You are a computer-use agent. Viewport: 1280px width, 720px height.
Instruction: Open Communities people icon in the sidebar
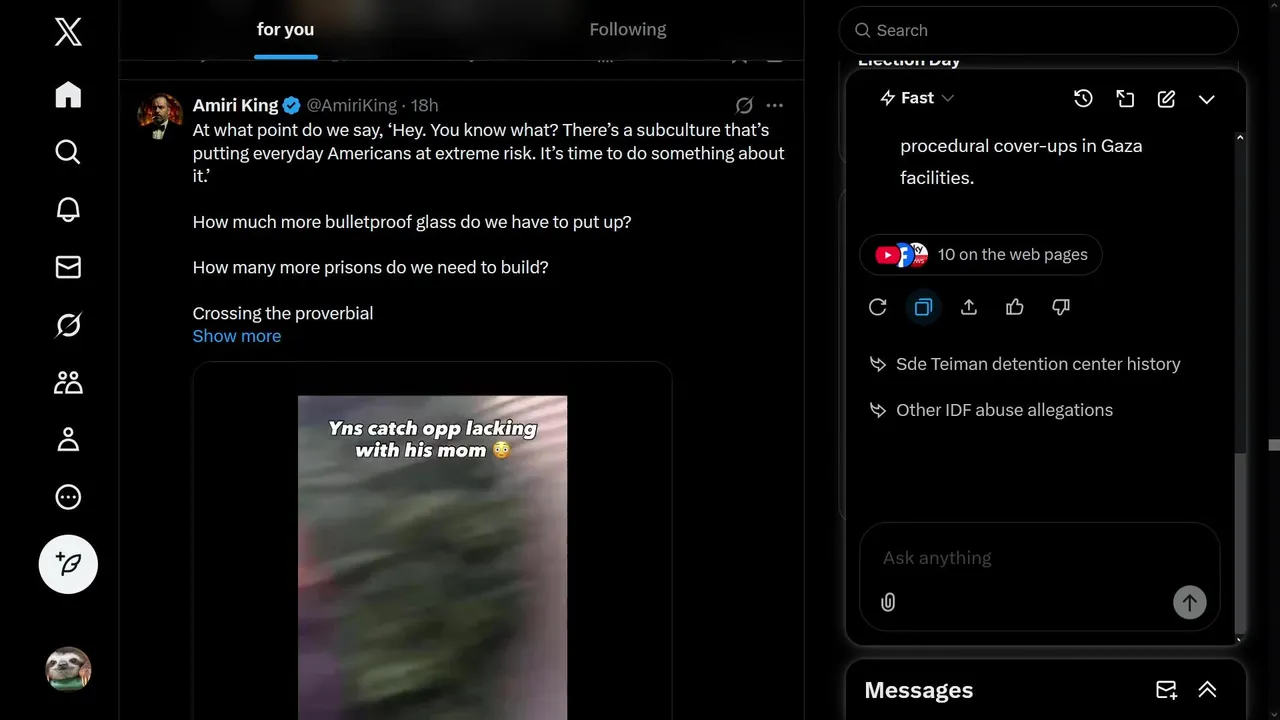tap(68, 382)
